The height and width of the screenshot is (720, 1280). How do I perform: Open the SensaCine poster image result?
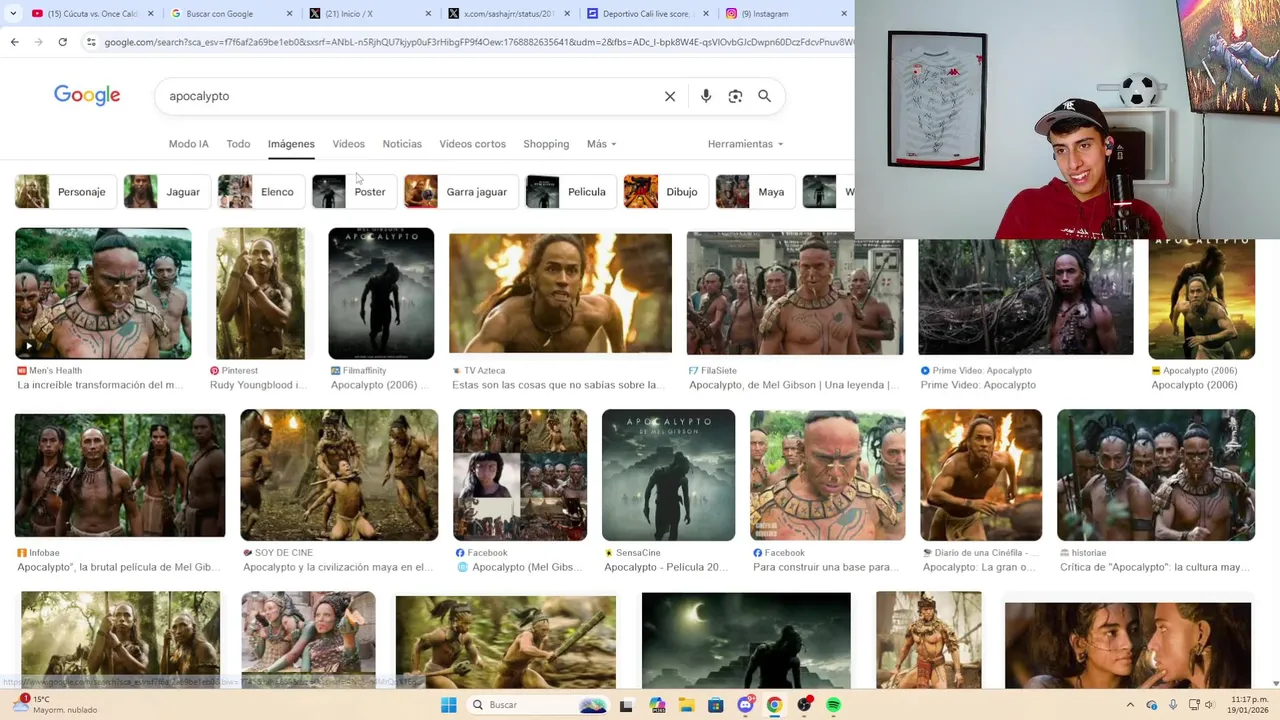(668, 475)
